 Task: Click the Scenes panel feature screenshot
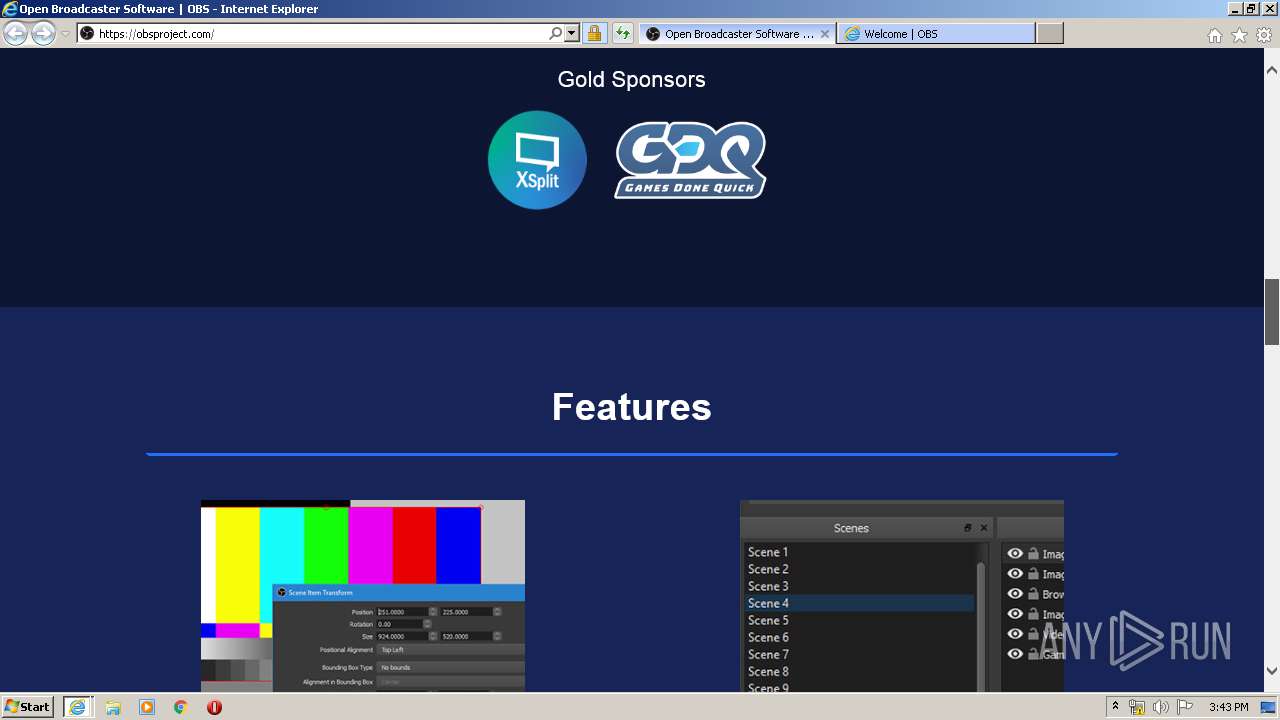[x=902, y=596]
